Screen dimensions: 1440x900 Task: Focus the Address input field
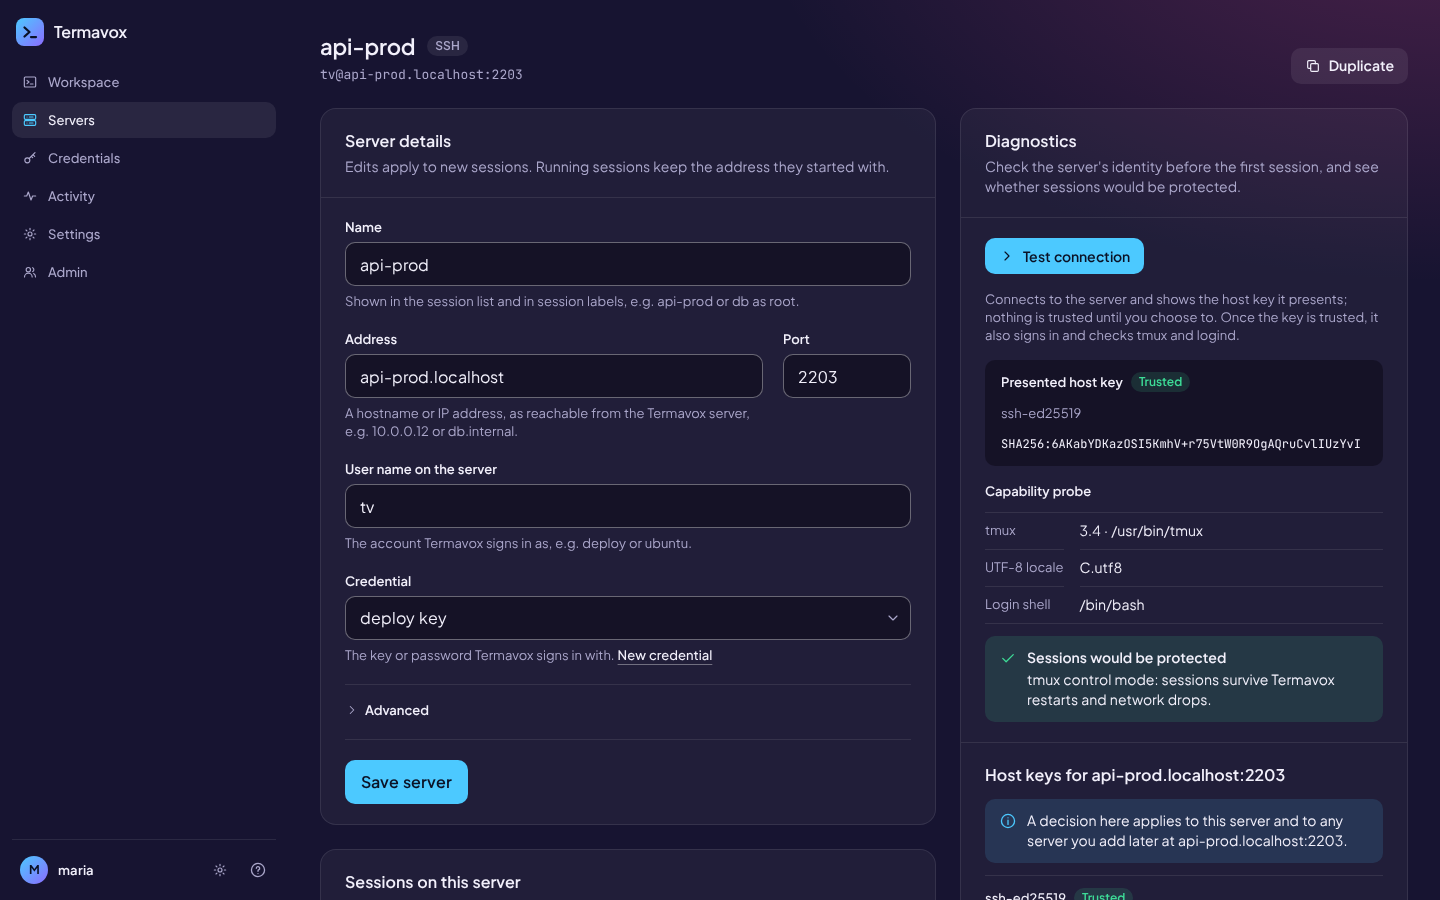(554, 376)
